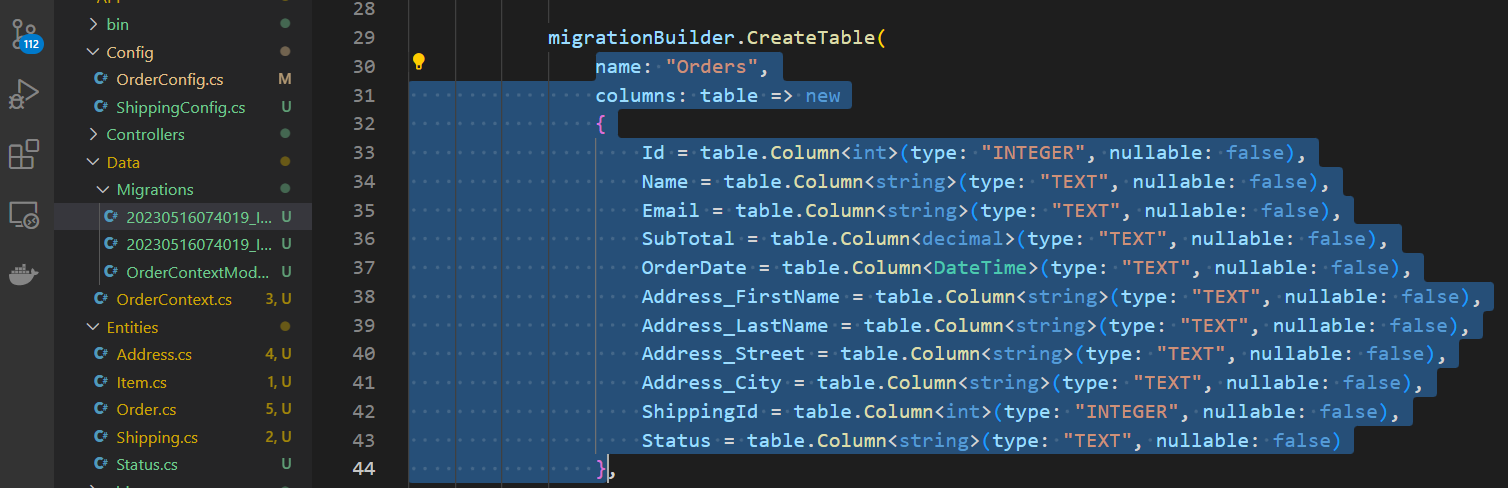The height and width of the screenshot is (488, 1508).
Task: Click line number 29 in gutter
Action: point(364,38)
